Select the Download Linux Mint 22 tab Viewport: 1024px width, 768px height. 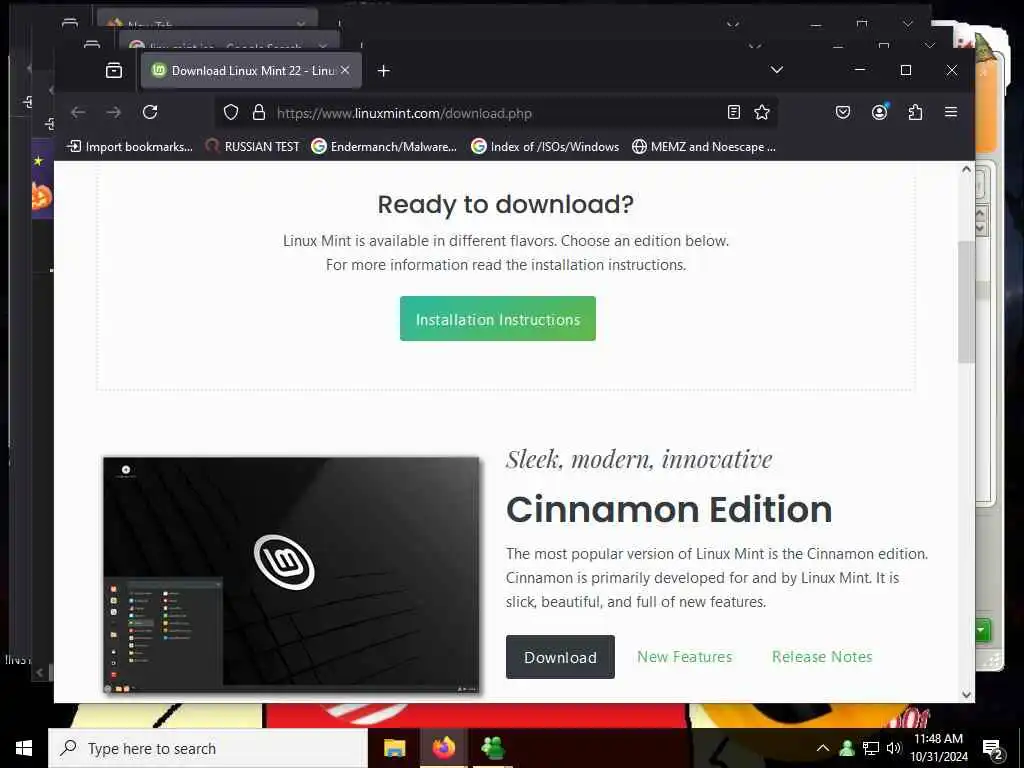click(251, 71)
